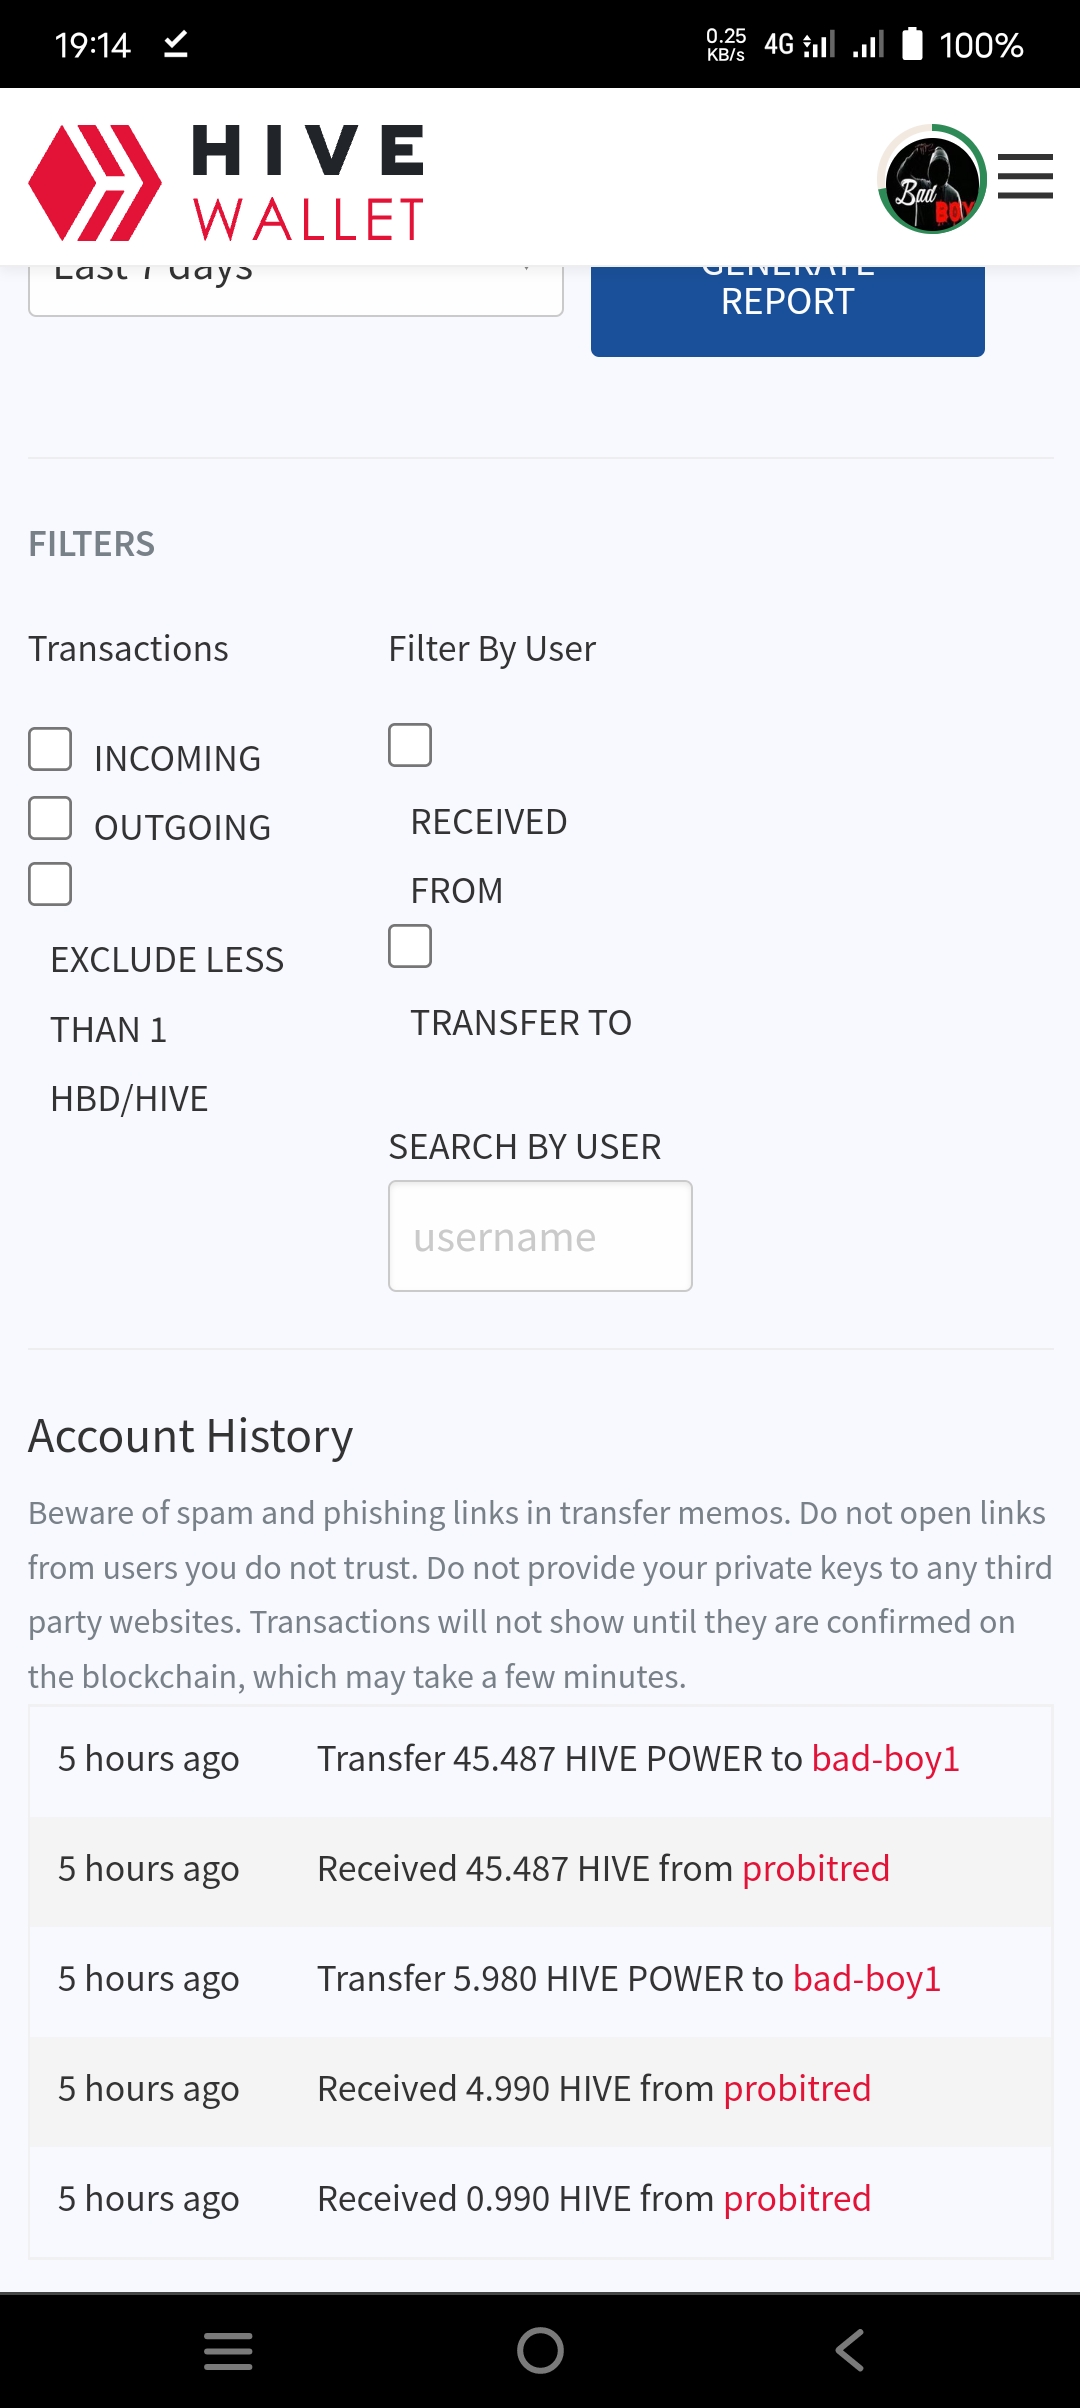
Task: Open bad-boy1 link in 5.980 transfer
Action: tap(867, 1979)
